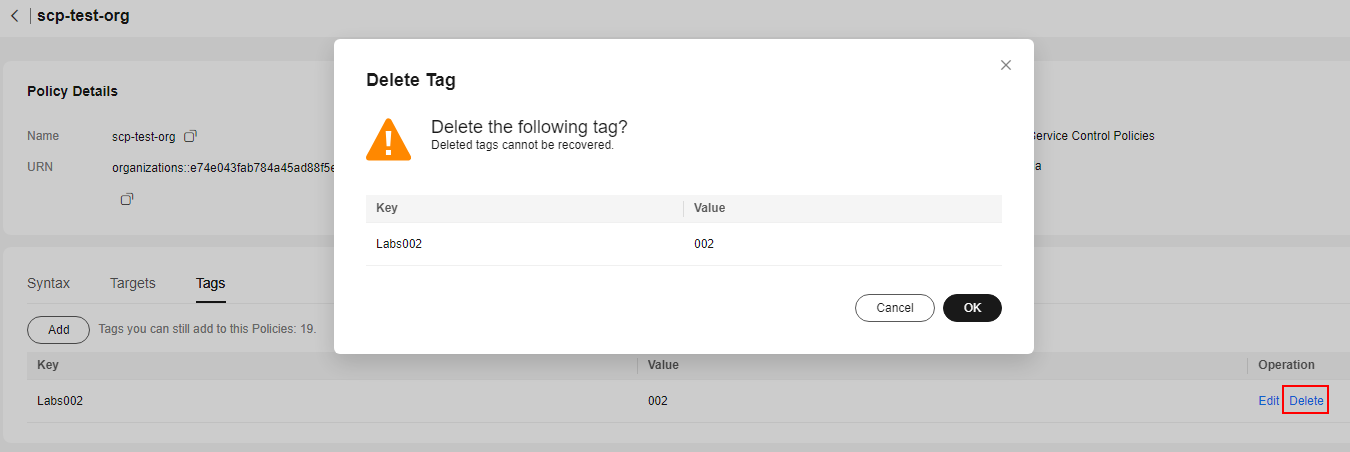Screen dimensions: 1350x452
Task: Add a new tag to the policy
Action: pos(59,329)
